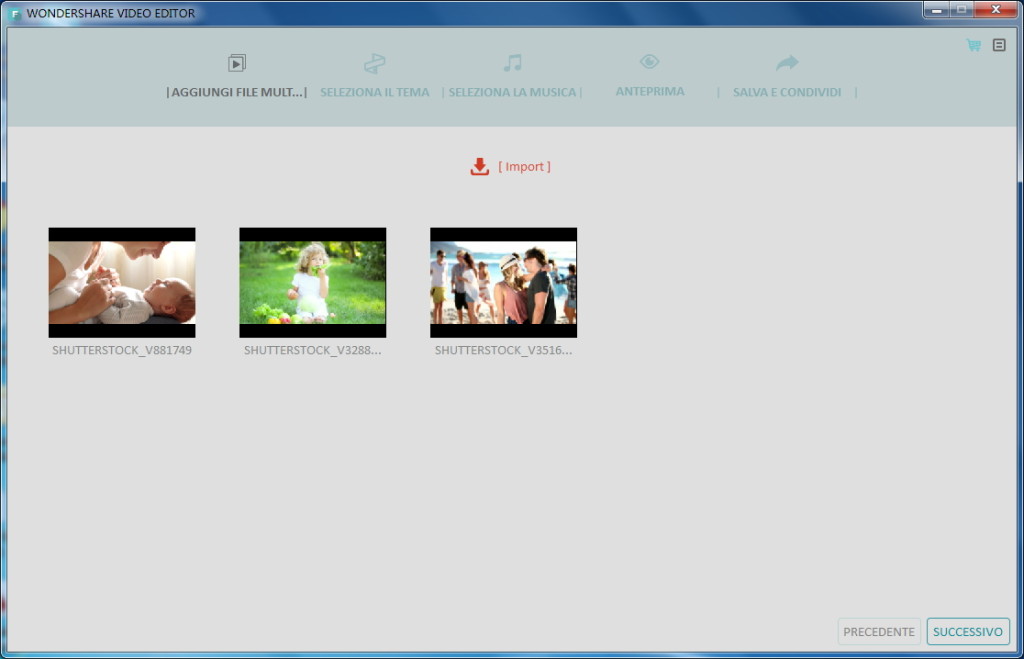Click the SHUTTERSTOCK_V881749 file name
The image size is (1024, 659).
pos(122,350)
